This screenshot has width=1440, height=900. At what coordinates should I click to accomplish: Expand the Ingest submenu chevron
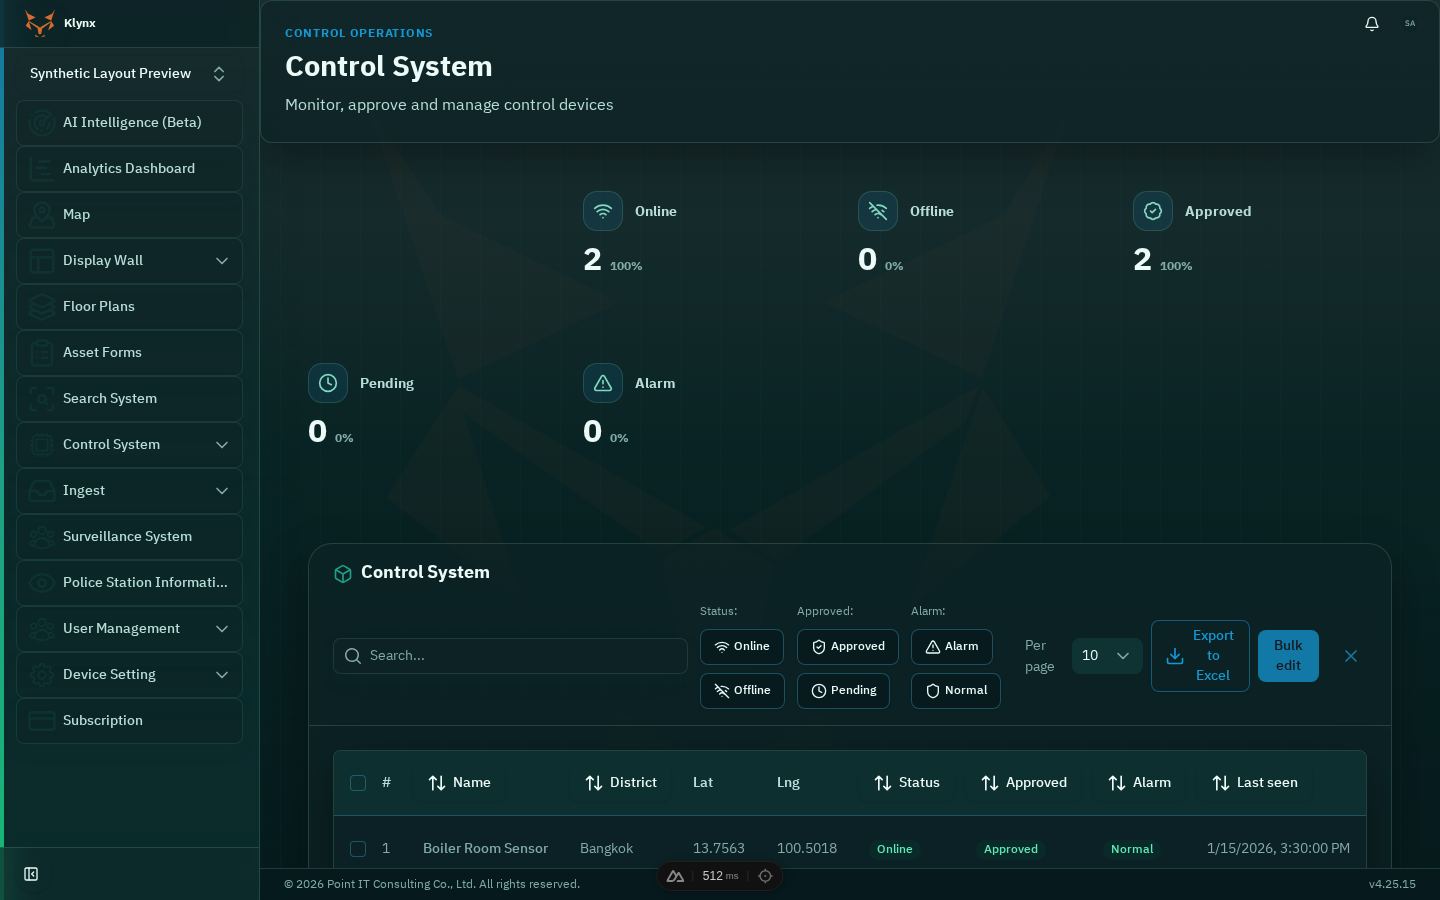point(222,491)
